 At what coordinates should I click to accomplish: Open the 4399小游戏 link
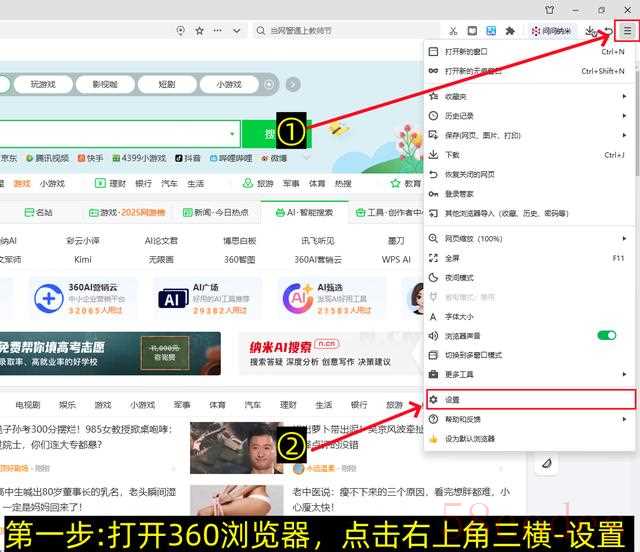[140, 158]
